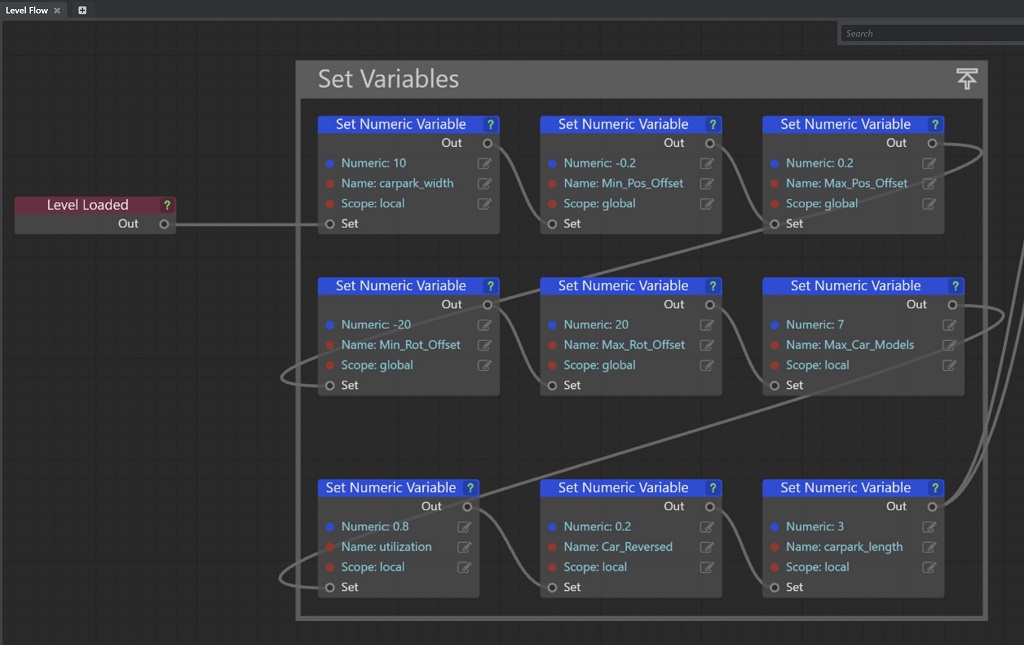This screenshot has width=1024, height=645.
Task: Click the edit pencil next to Numeric: 7
Action: click(x=949, y=325)
